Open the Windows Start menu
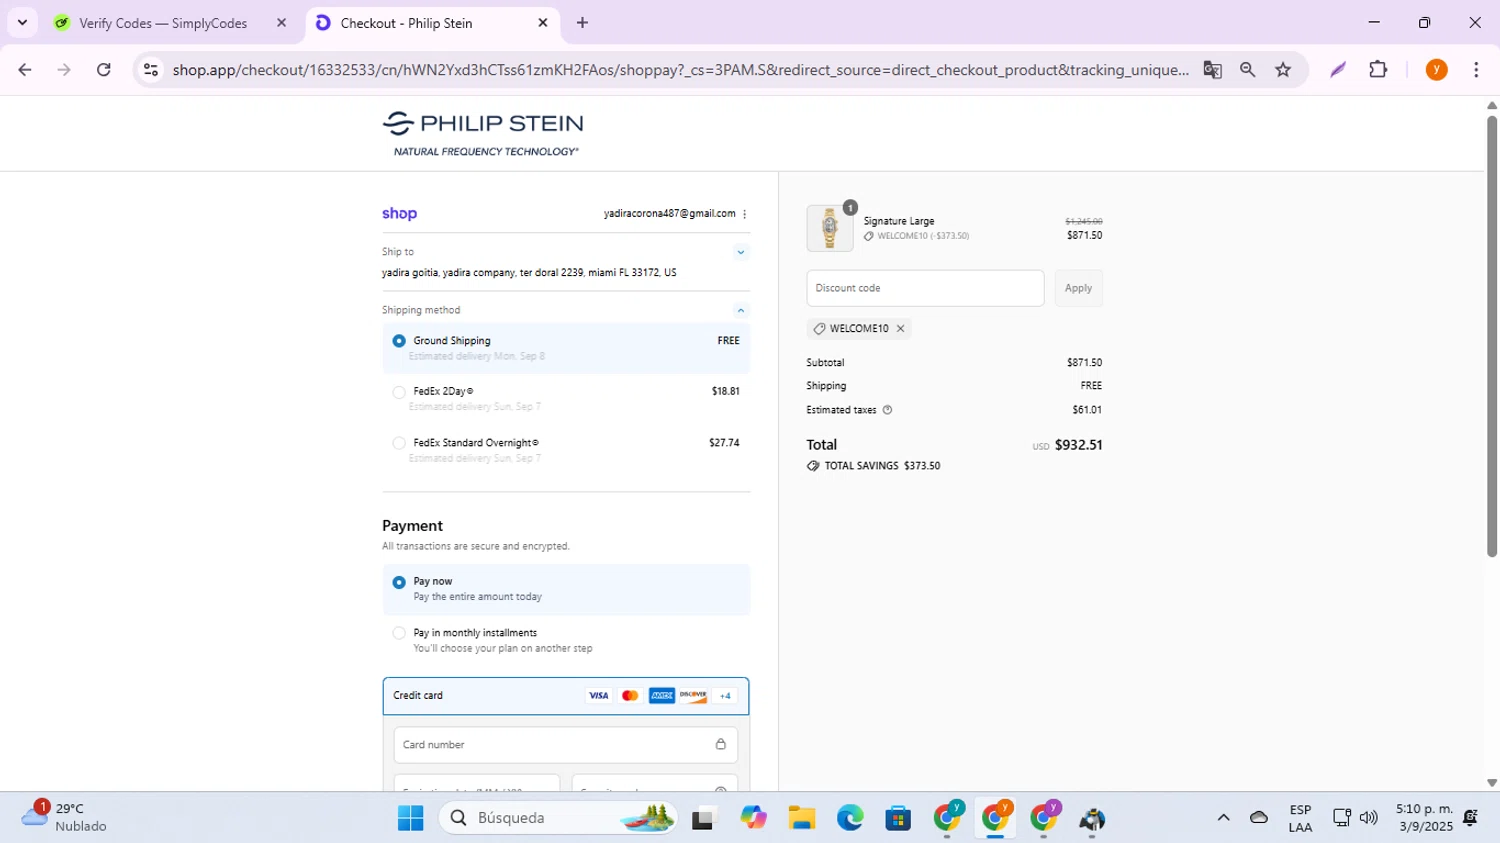 coord(410,818)
